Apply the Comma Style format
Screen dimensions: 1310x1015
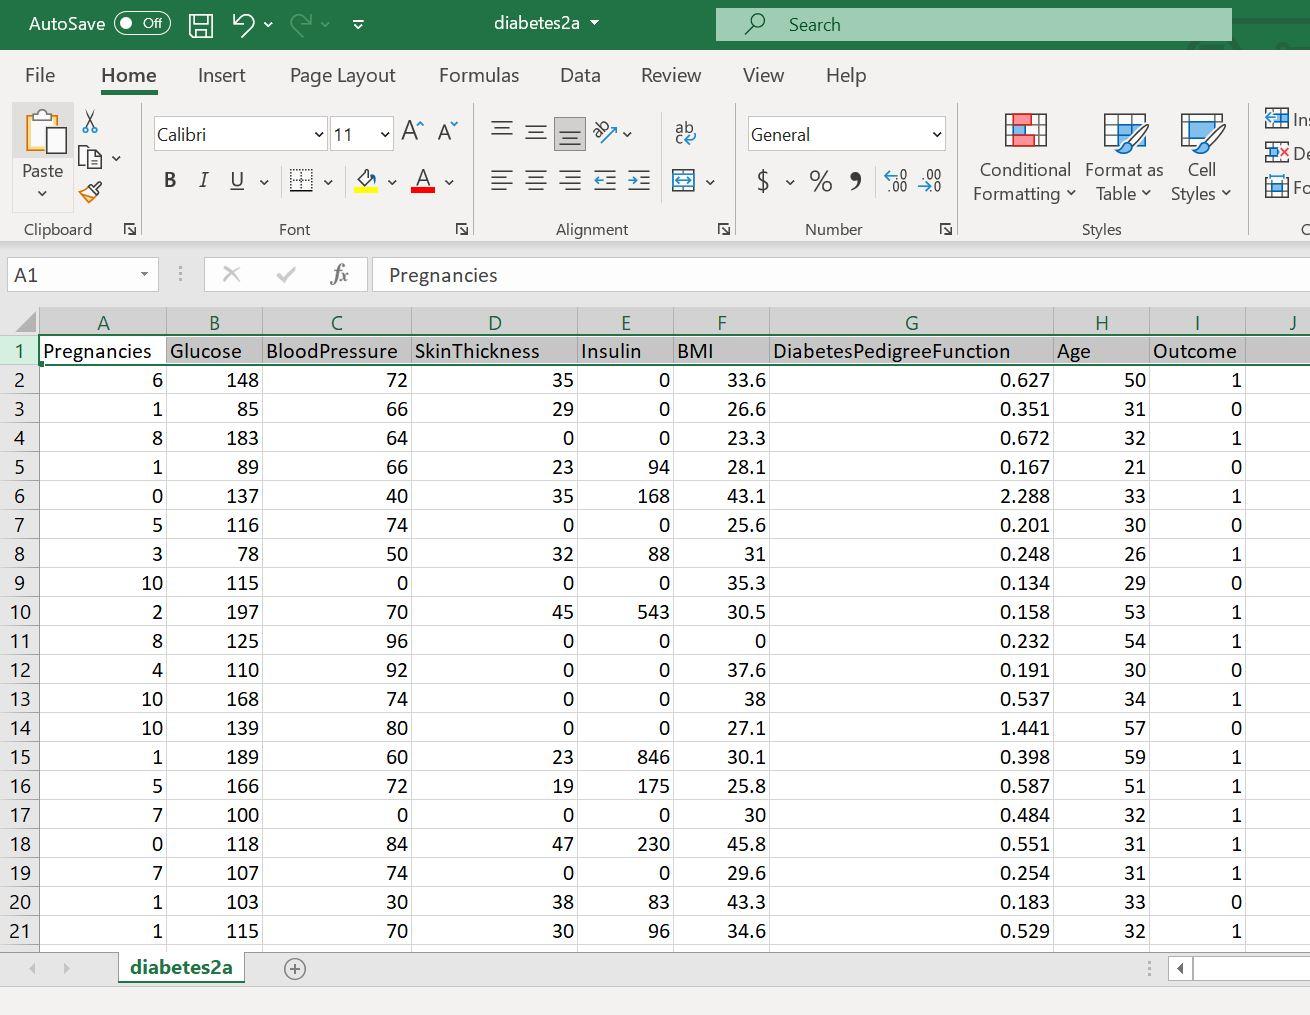(x=853, y=182)
